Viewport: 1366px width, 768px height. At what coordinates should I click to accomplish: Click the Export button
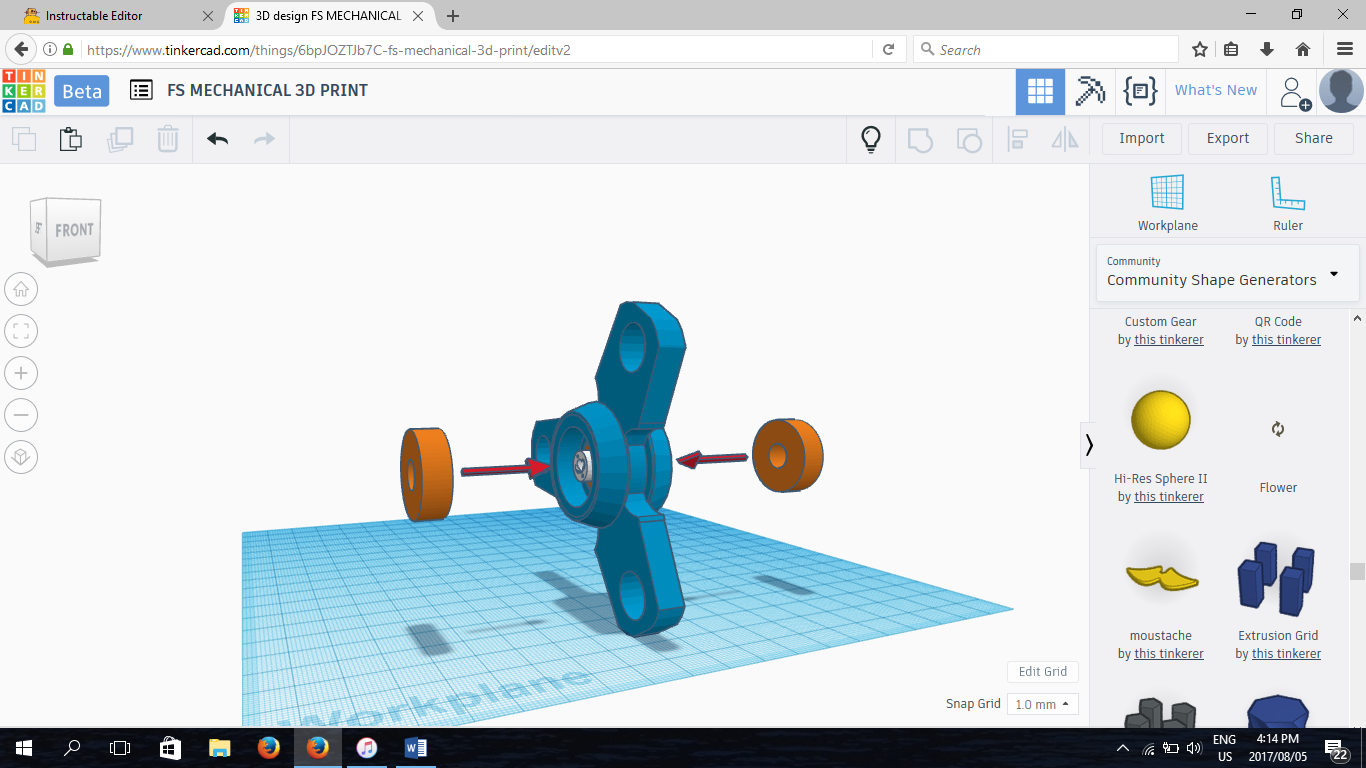click(x=1227, y=139)
